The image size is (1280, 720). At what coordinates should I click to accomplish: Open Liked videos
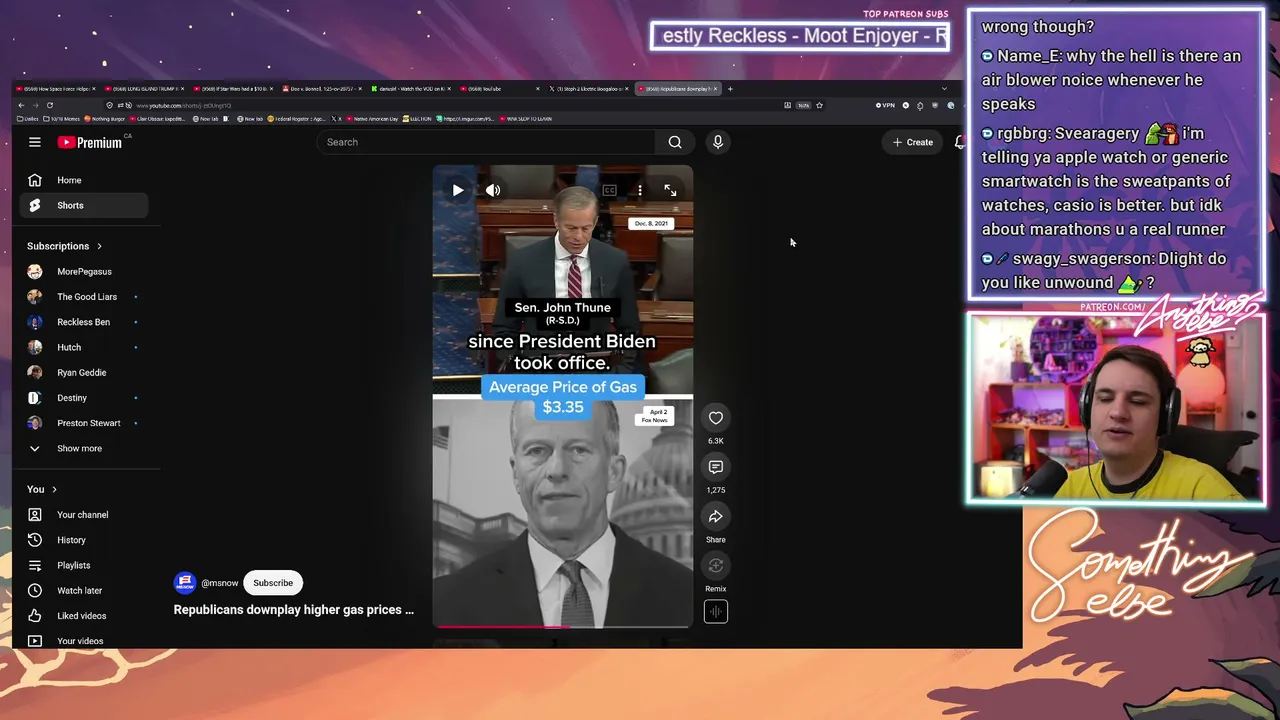[x=84, y=616]
